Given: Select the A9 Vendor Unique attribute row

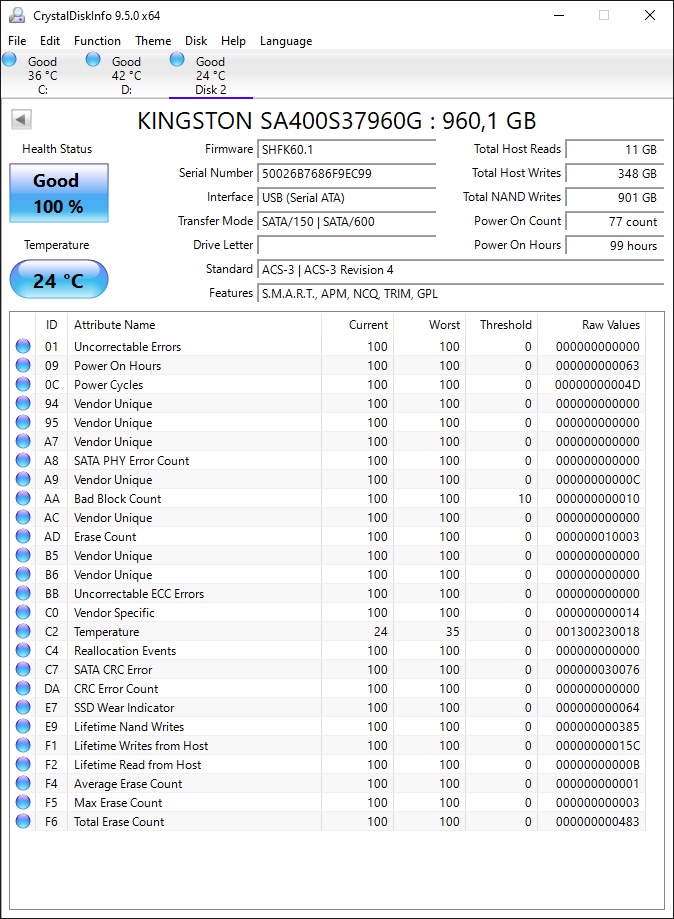Looking at the screenshot, I should [328, 479].
